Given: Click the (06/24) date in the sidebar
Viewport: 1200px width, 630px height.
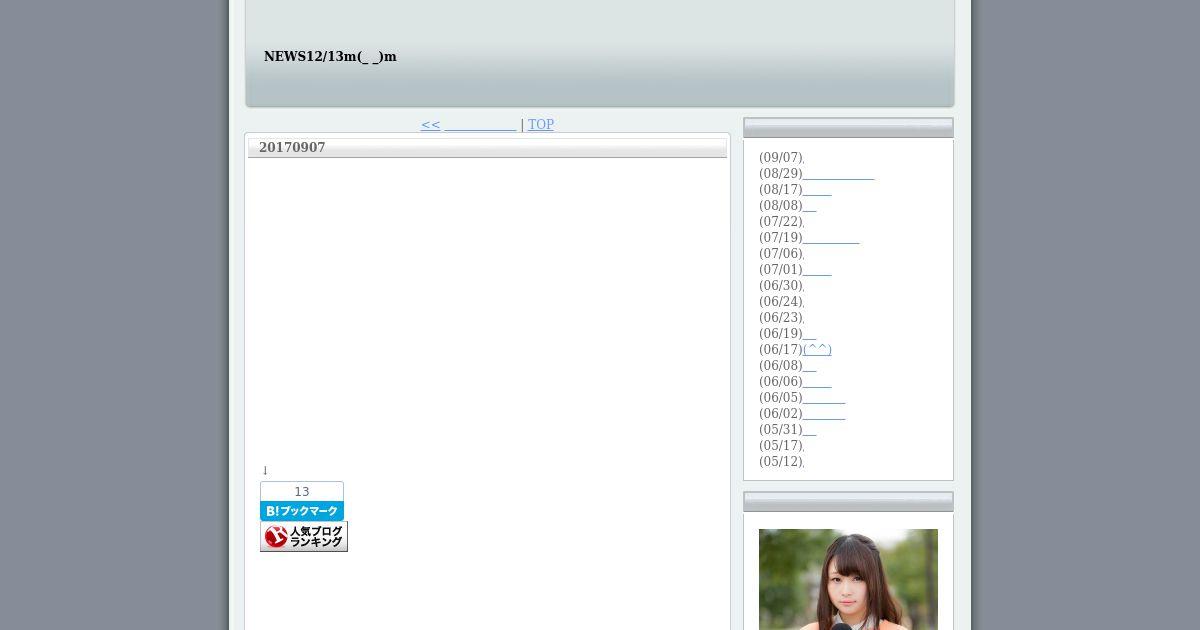Looking at the screenshot, I should pos(781,302).
